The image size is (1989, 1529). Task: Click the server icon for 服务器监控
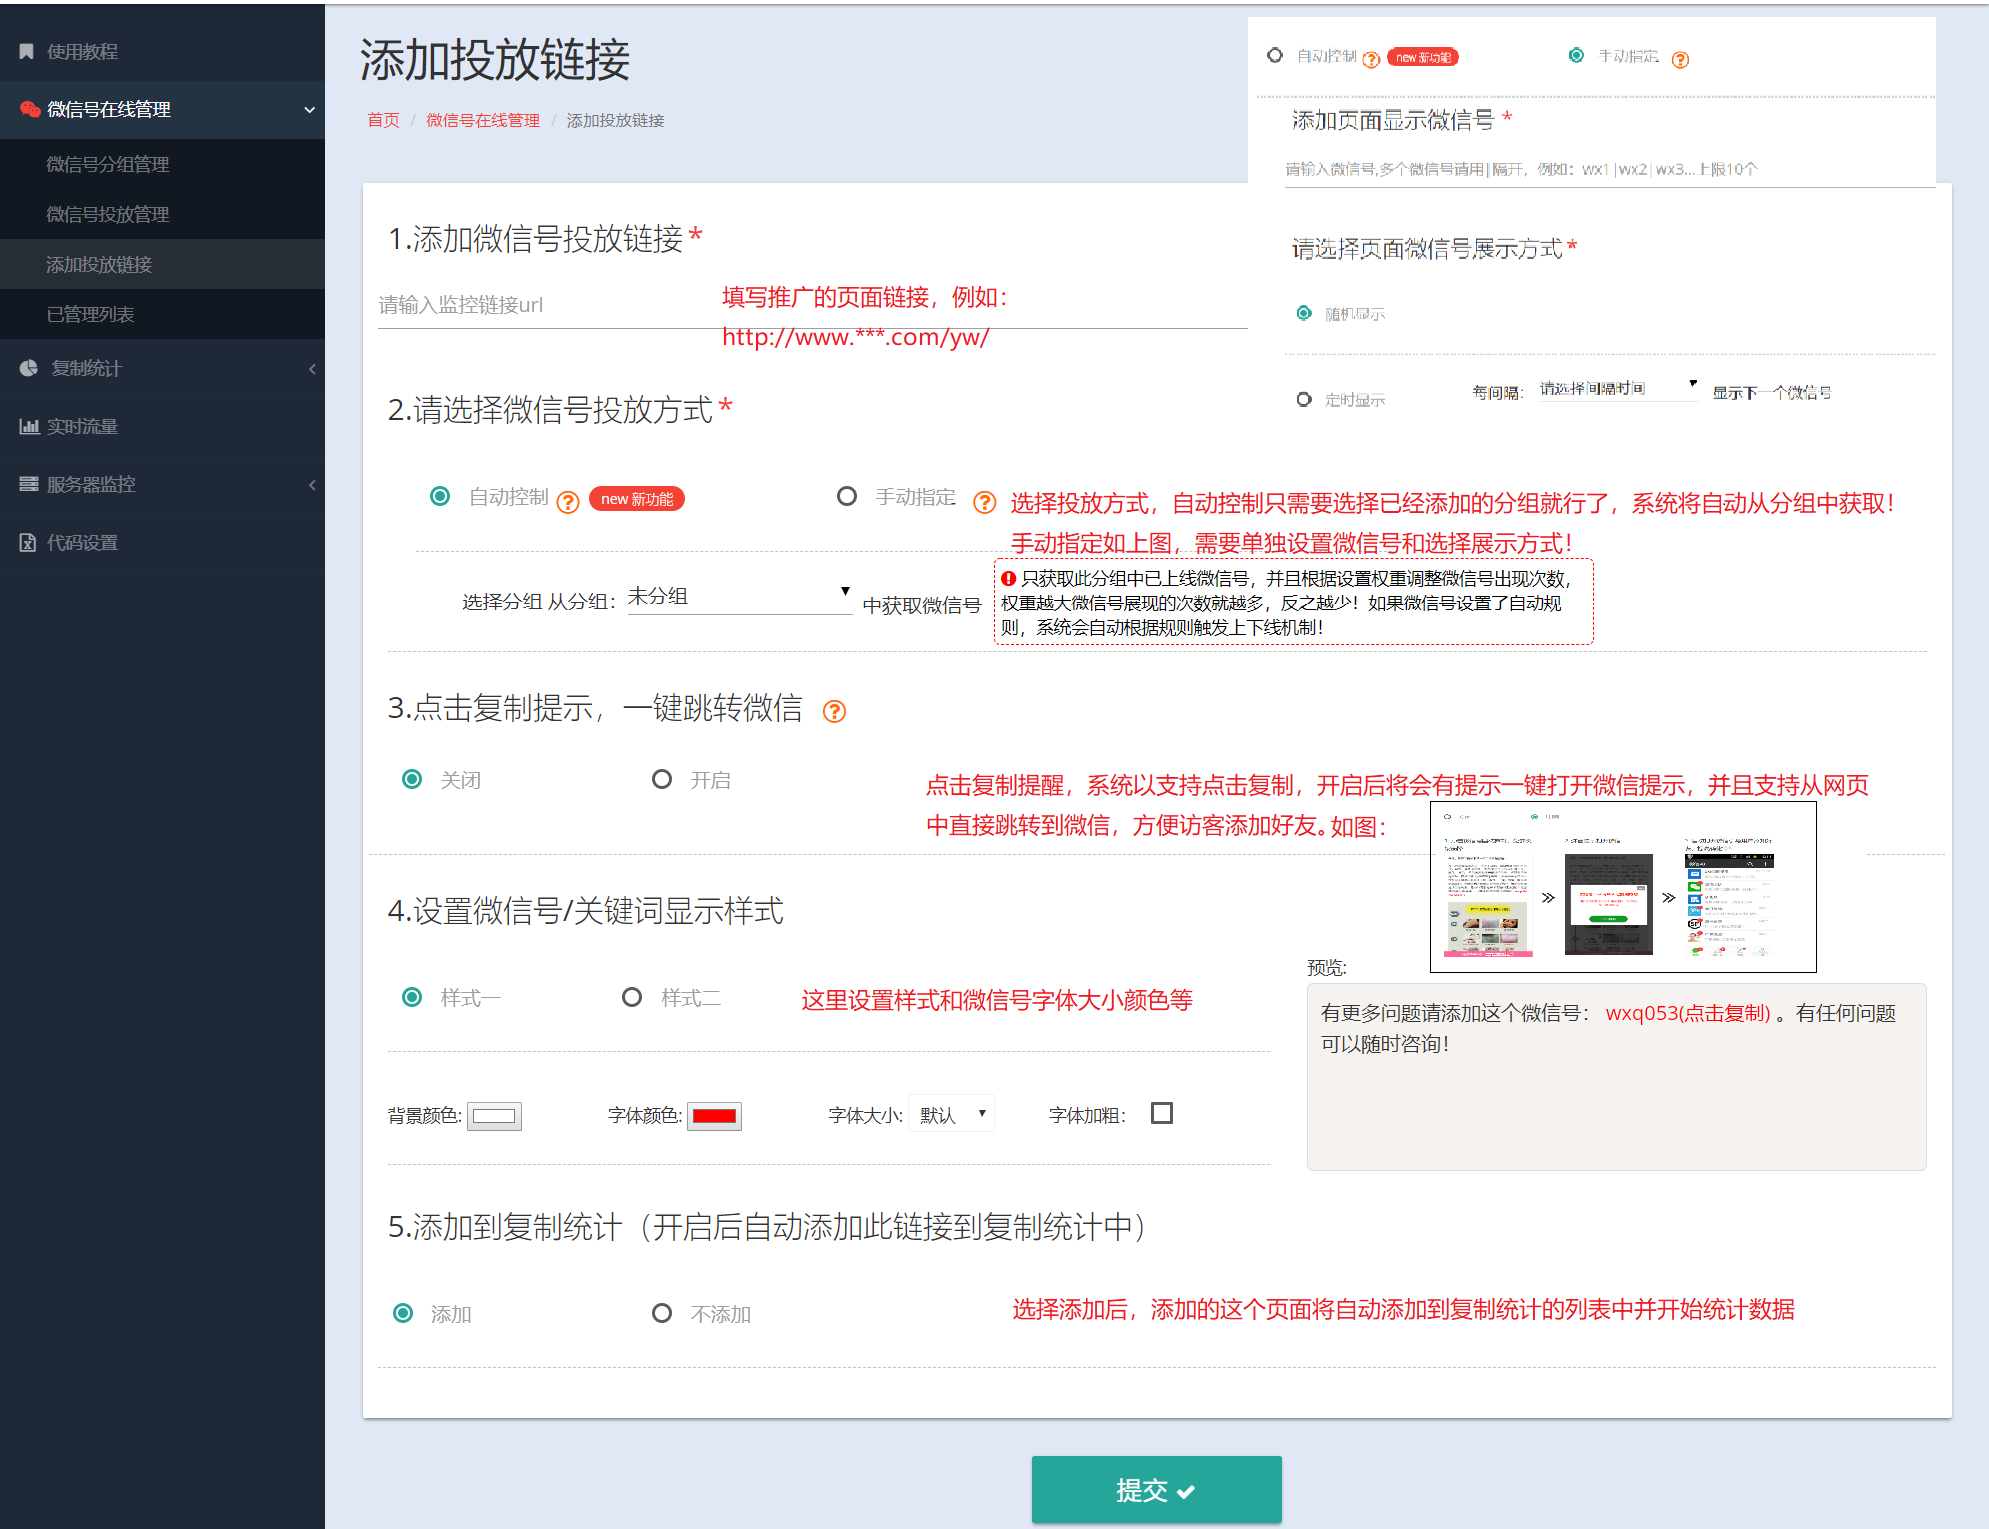pyautogui.click(x=29, y=484)
